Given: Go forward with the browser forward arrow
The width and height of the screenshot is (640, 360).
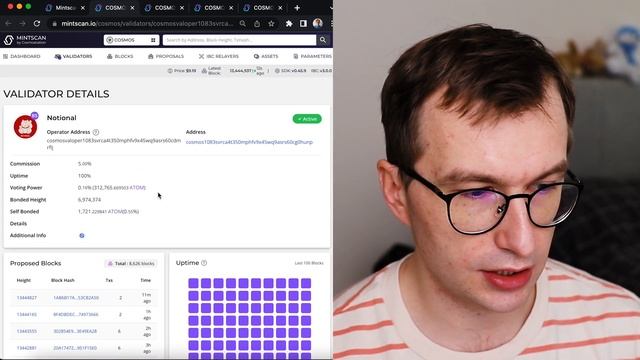Looking at the screenshot, I should pyautogui.click(x=22, y=24).
